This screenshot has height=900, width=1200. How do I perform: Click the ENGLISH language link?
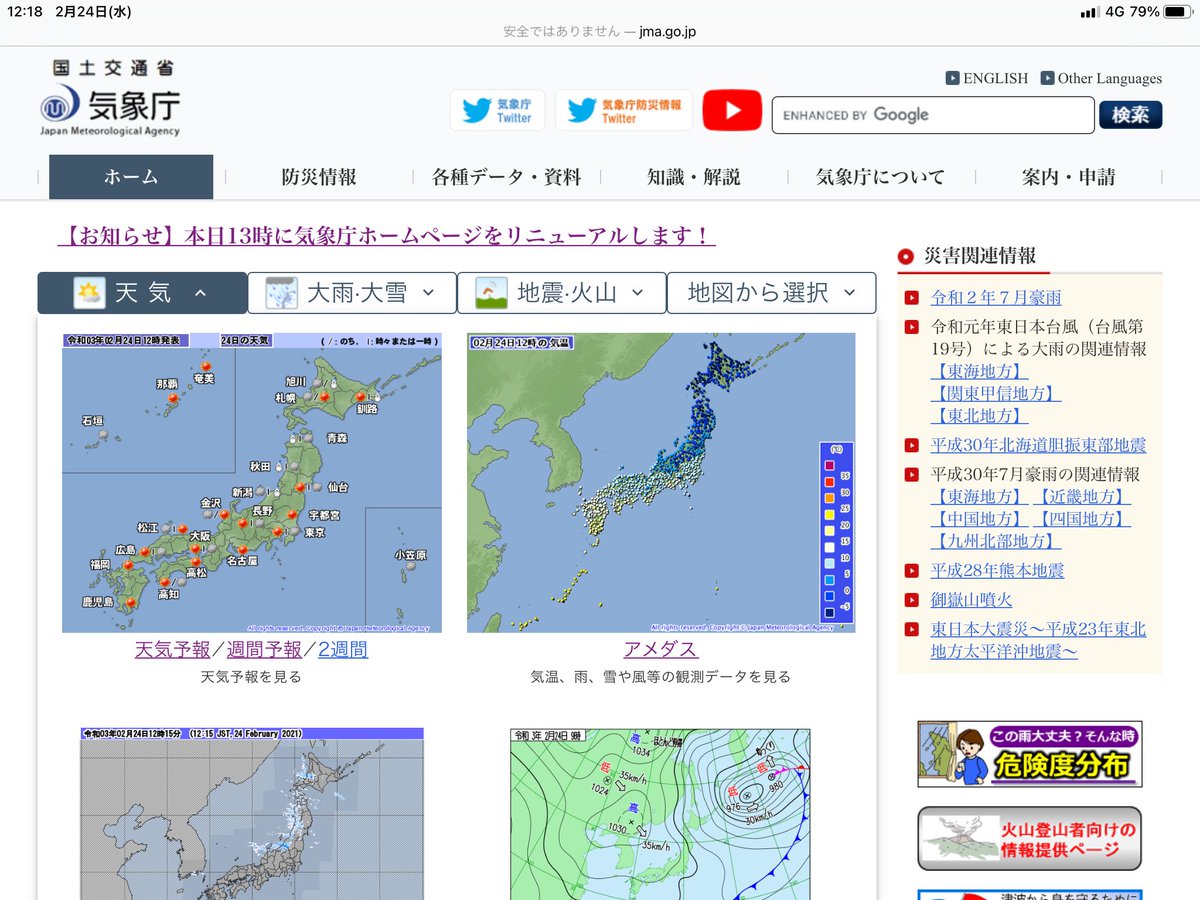point(995,78)
